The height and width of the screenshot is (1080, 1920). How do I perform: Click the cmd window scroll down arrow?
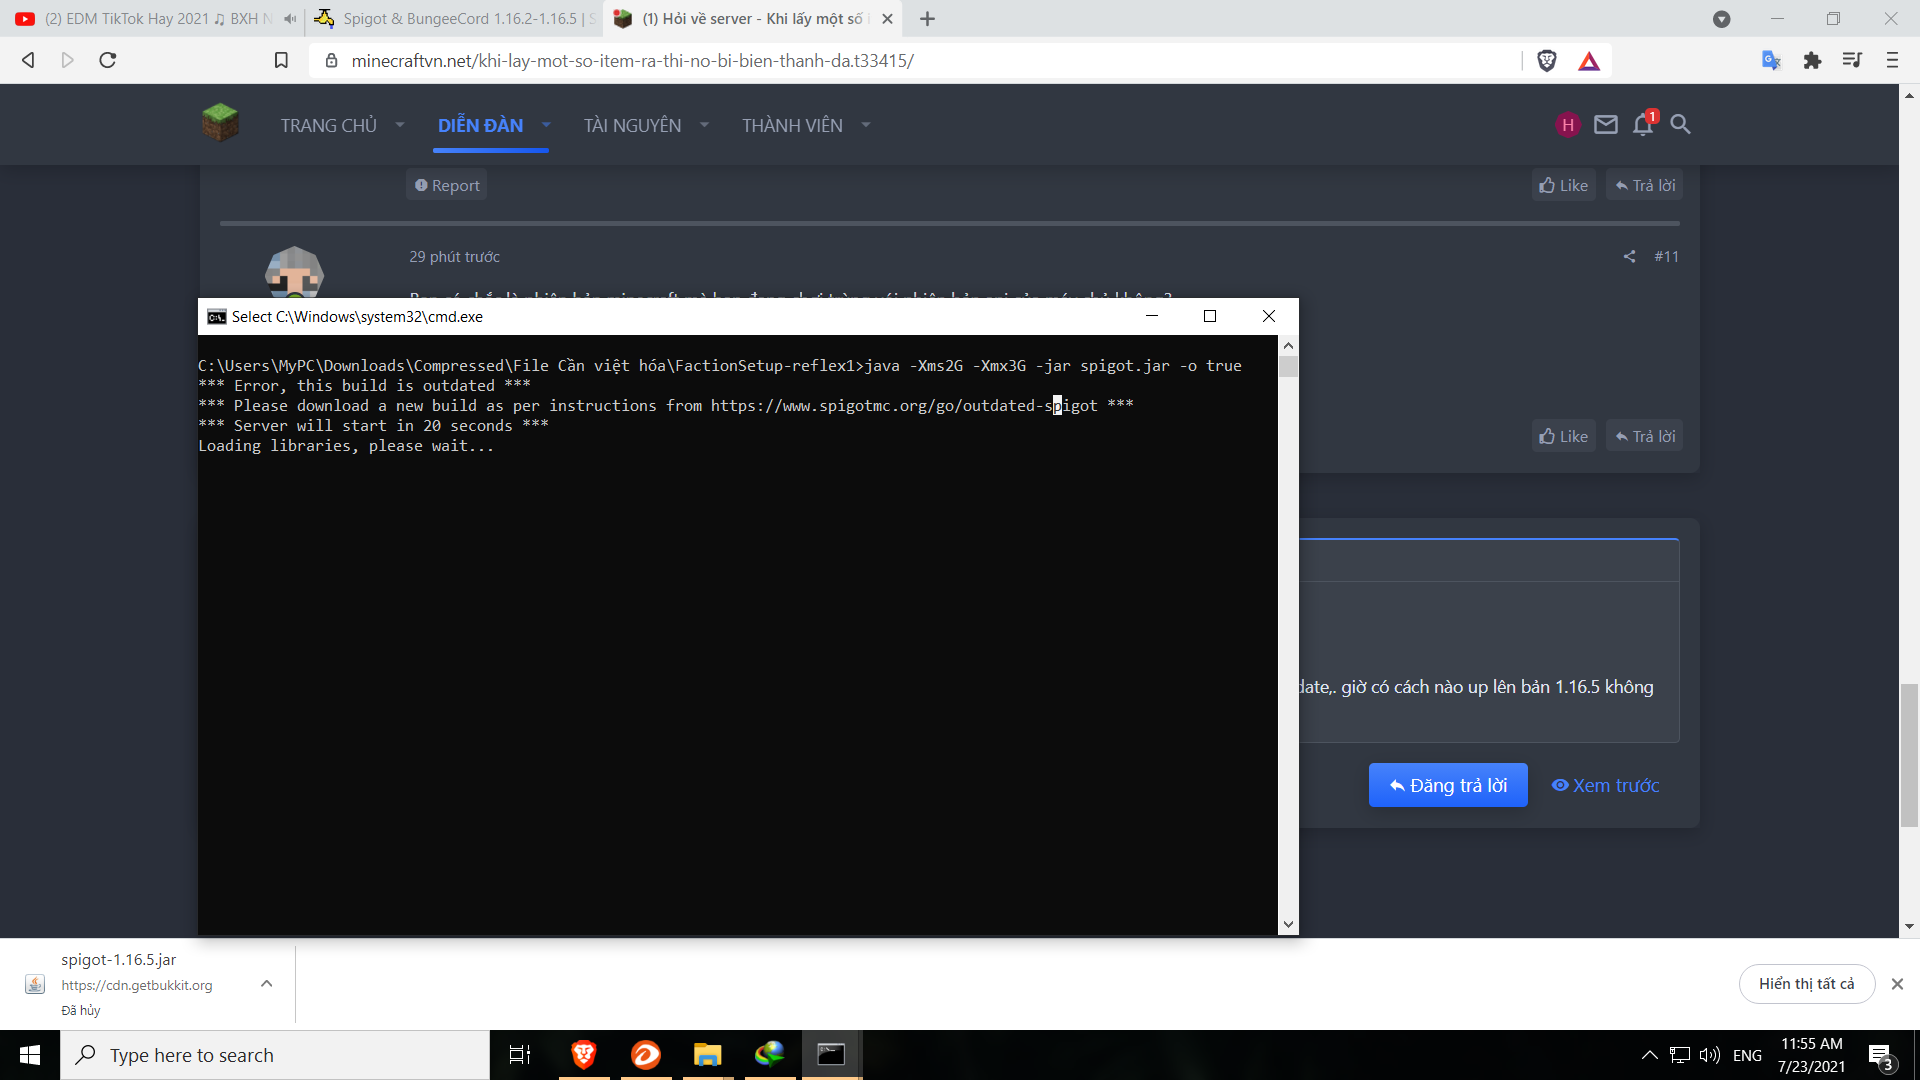pos(1288,925)
